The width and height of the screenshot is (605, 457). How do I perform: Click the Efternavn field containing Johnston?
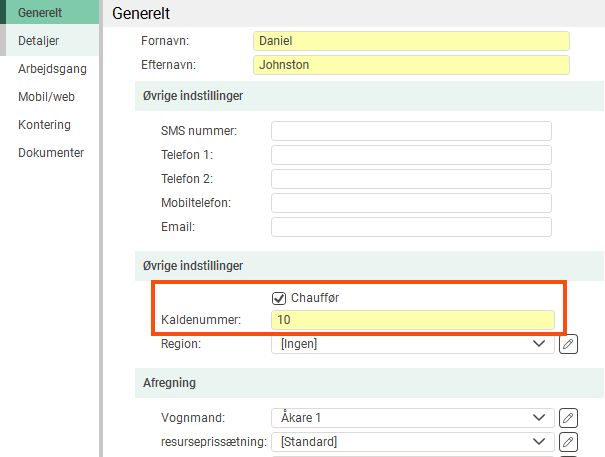click(x=411, y=65)
